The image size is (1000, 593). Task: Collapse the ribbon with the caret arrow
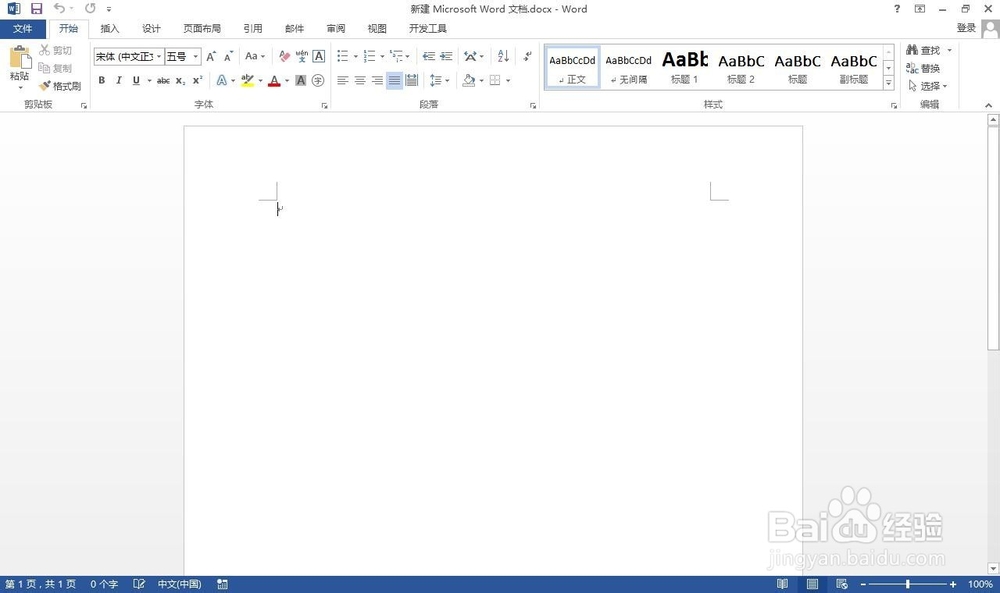coord(989,105)
